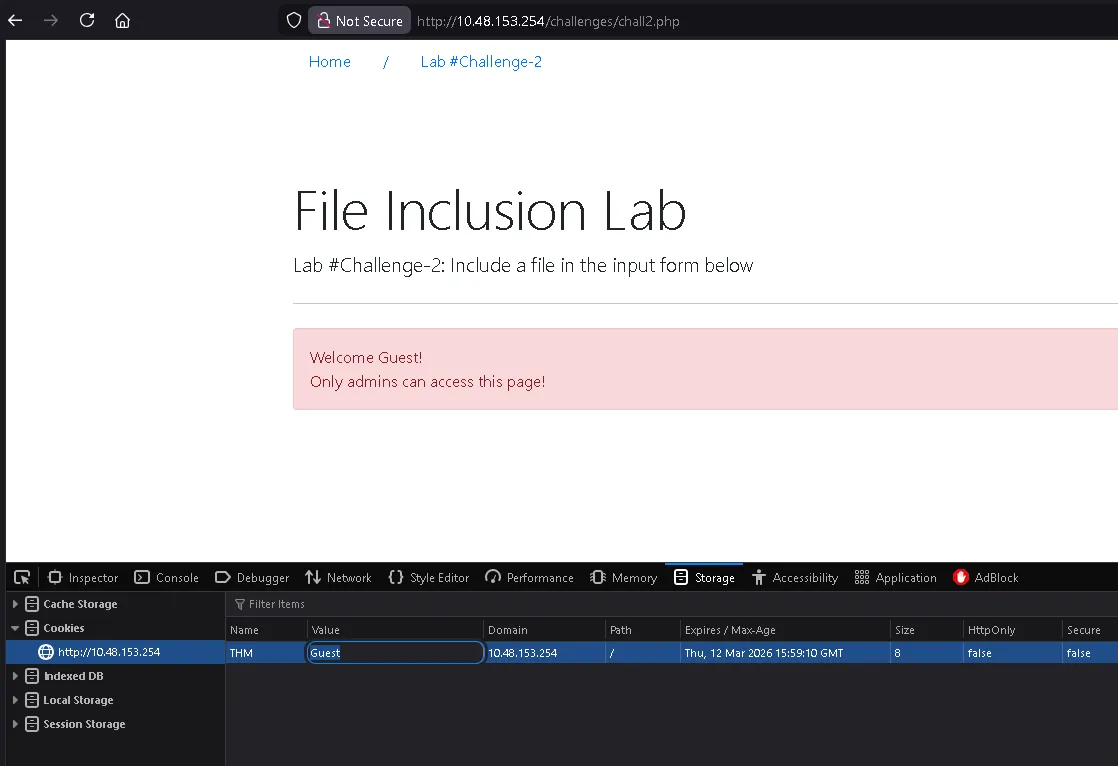Activate the element picker tool
Image resolution: width=1118 pixels, height=766 pixels.
(22, 577)
